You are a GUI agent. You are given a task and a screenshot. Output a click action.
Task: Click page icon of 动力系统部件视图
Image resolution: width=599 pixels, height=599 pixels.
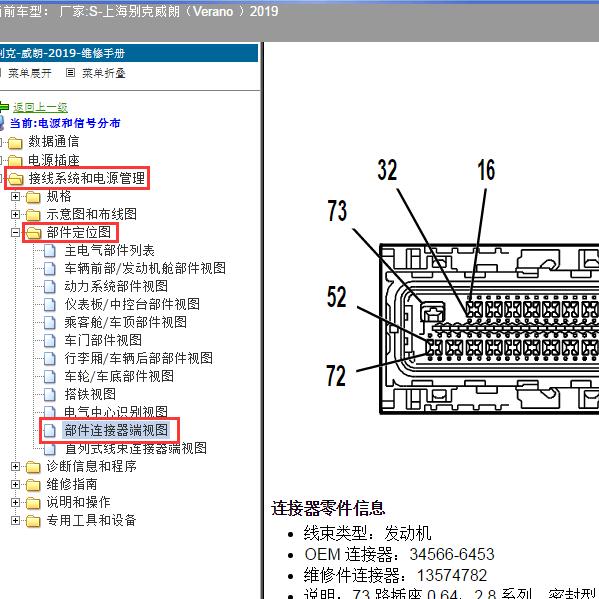coord(50,287)
